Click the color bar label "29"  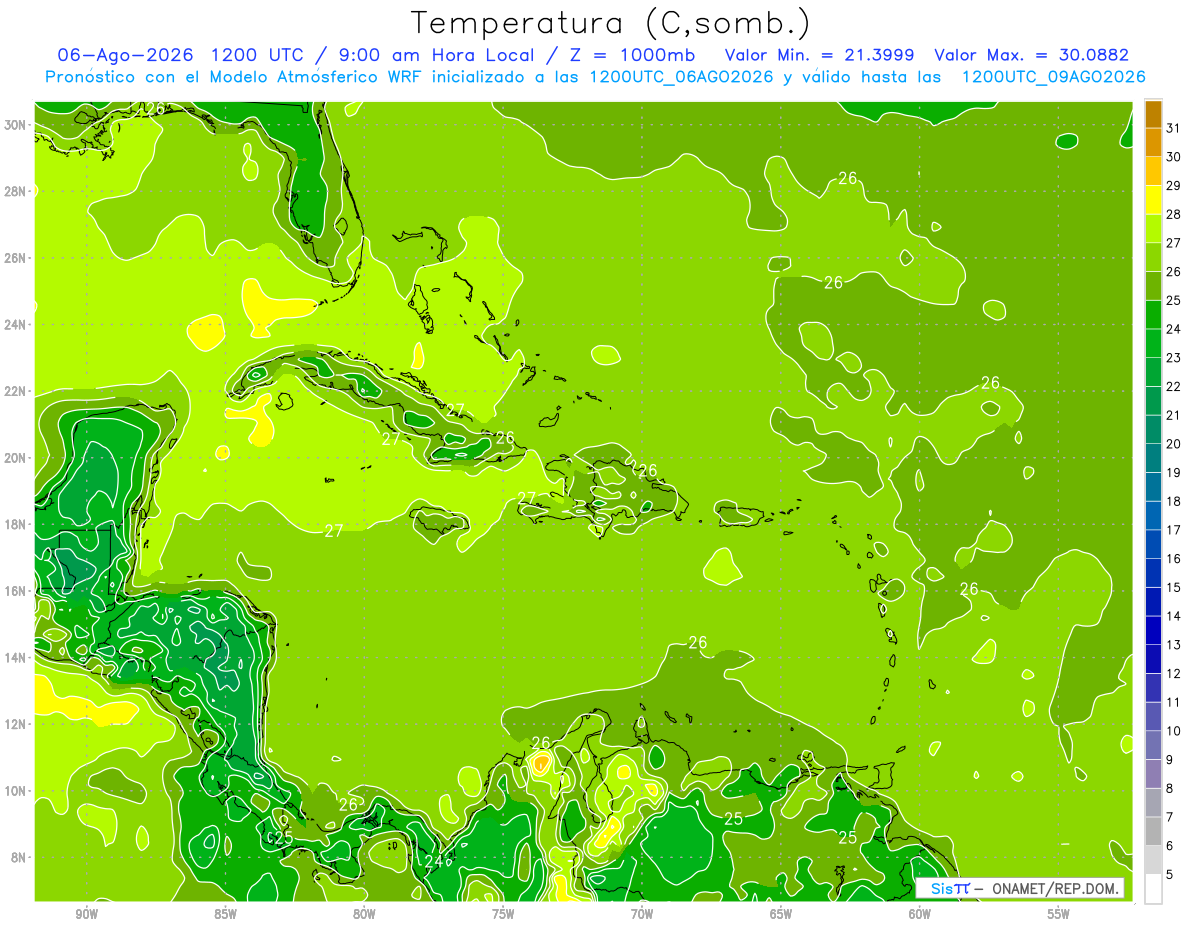1174,186
